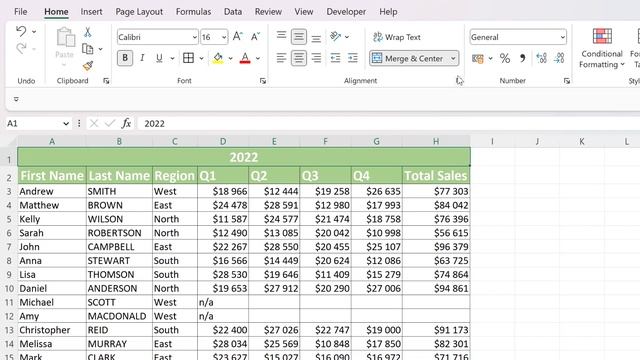Decrease font size with the small A icon

tap(256, 37)
